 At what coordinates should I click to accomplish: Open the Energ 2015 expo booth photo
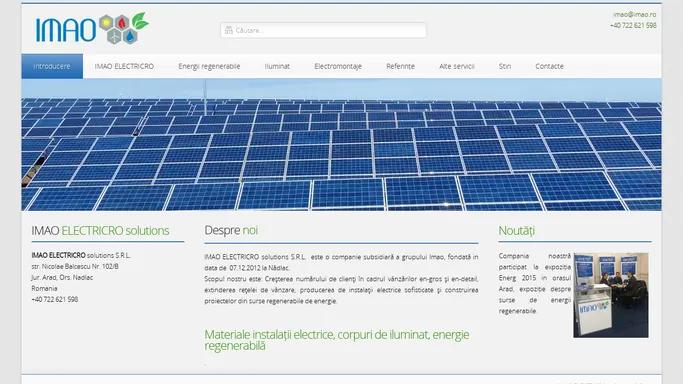(611, 295)
